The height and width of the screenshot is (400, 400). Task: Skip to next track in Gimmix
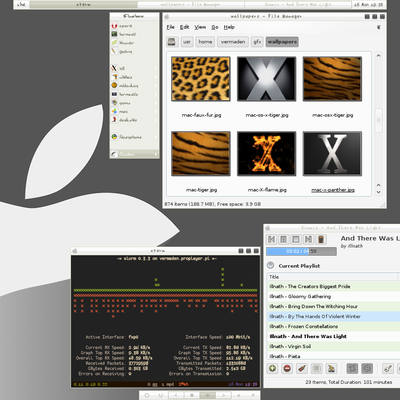[308, 239]
